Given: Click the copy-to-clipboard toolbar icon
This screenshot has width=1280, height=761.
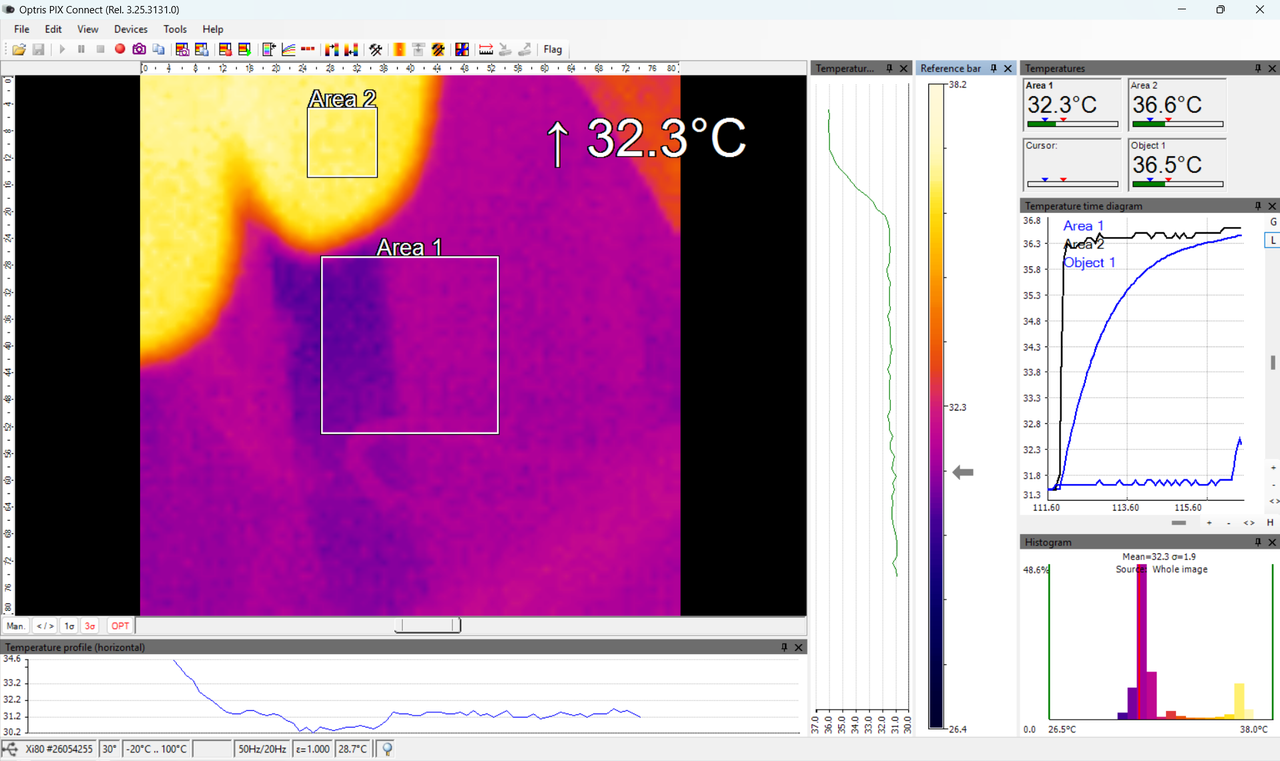Looking at the screenshot, I should coord(158,49).
